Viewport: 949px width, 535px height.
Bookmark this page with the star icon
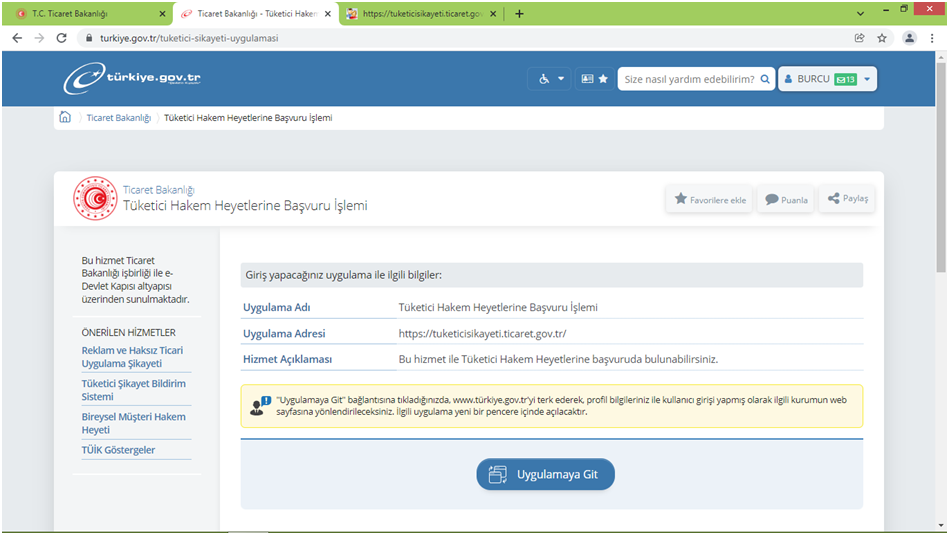tap(882, 38)
